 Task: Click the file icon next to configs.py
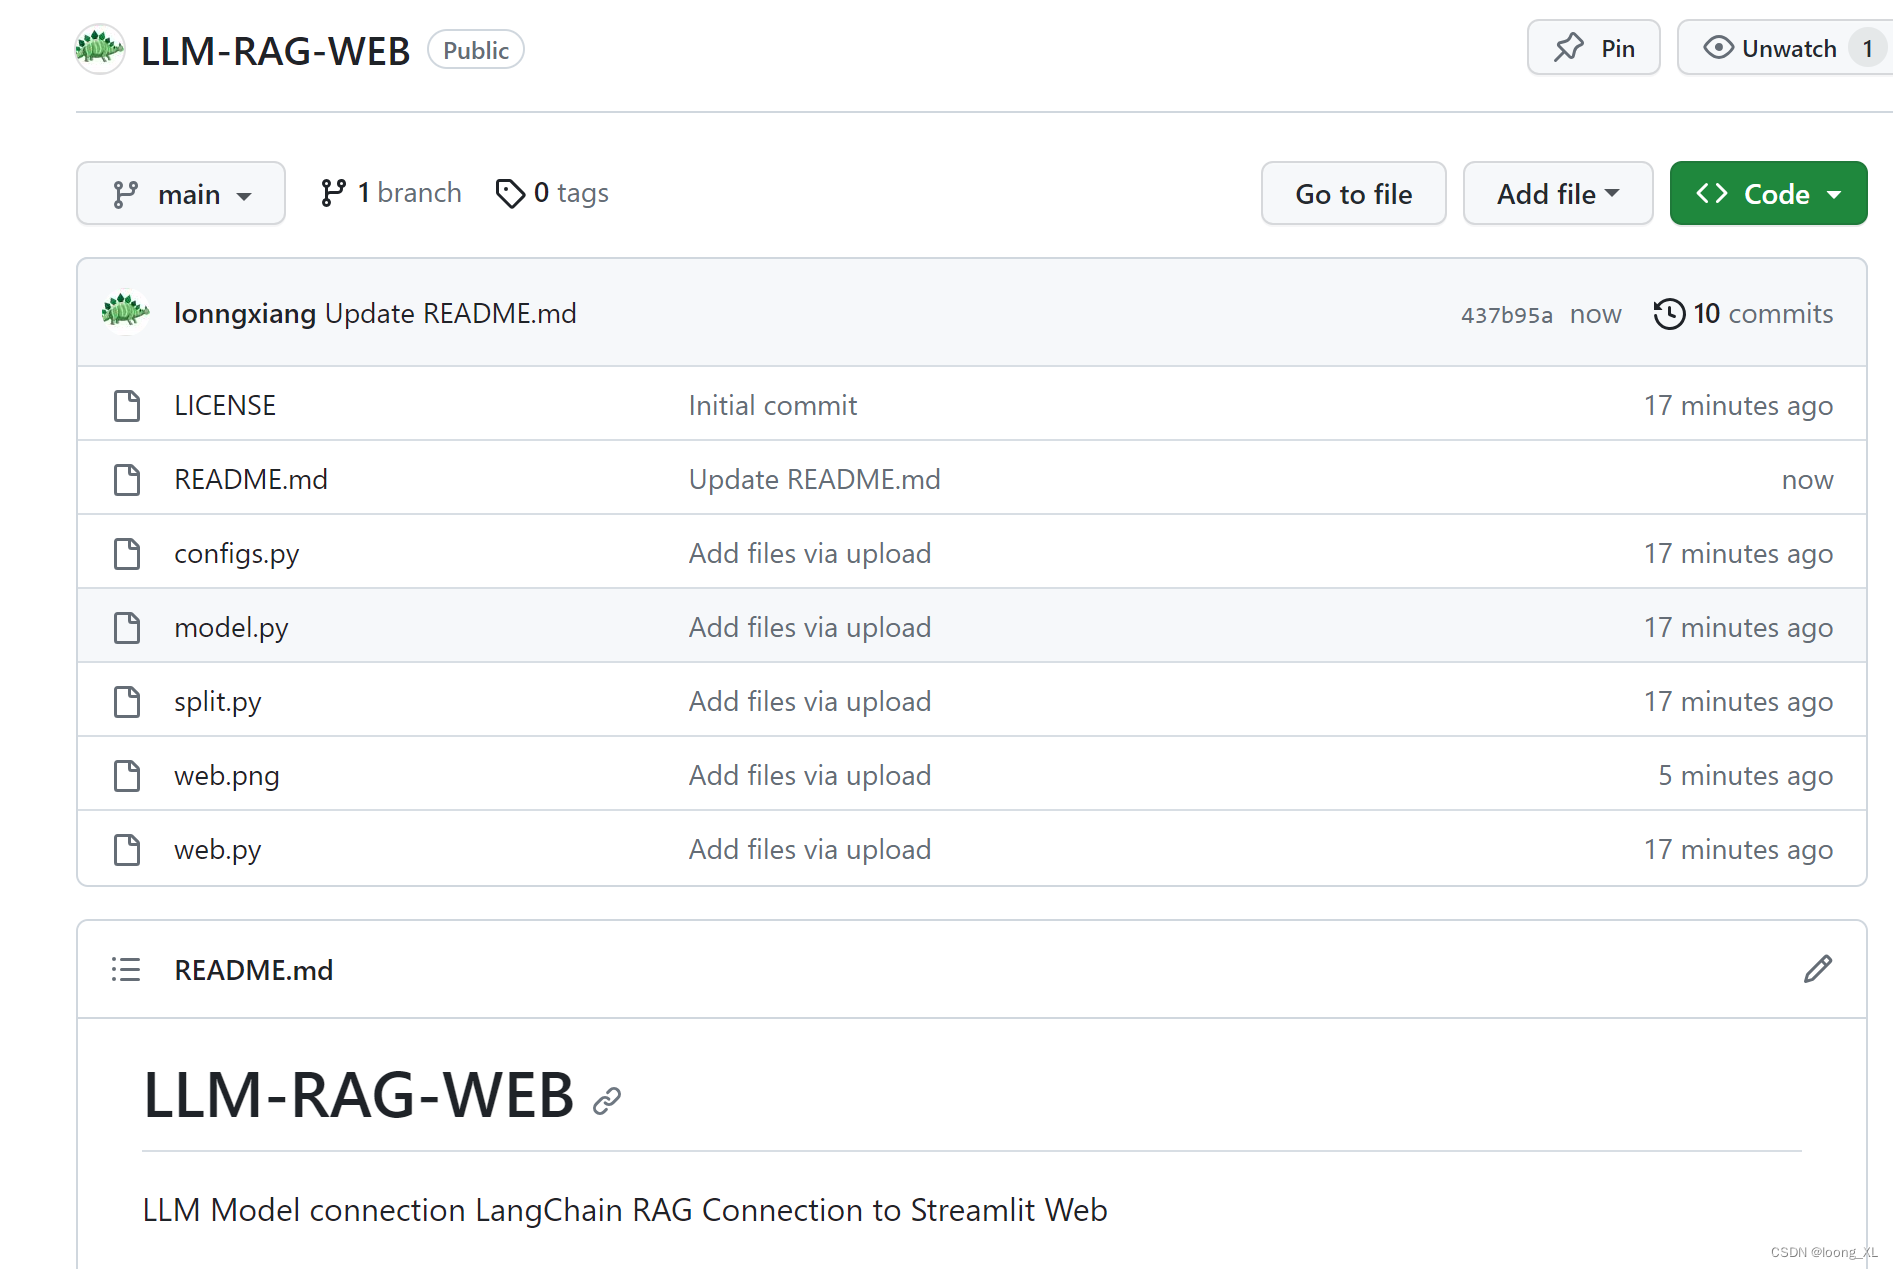(126, 553)
